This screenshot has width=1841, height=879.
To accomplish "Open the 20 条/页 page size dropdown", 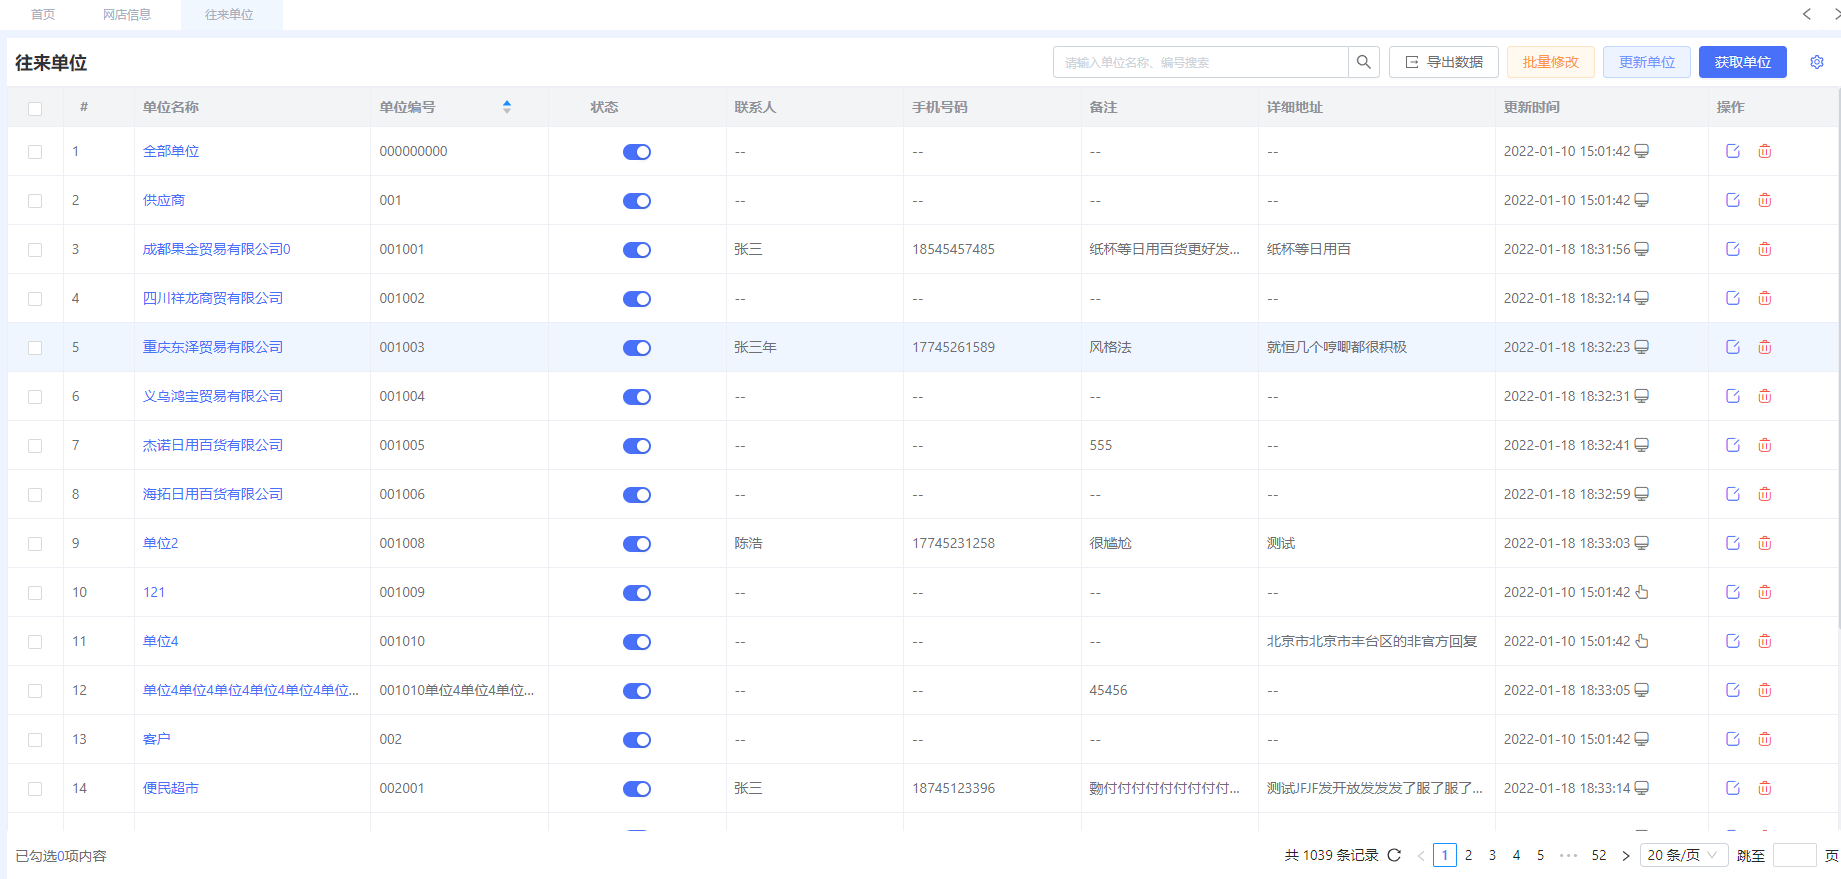I will (x=1683, y=855).
